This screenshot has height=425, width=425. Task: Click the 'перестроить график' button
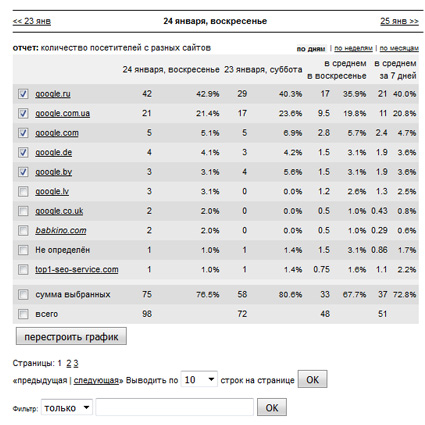click(71, 337)
